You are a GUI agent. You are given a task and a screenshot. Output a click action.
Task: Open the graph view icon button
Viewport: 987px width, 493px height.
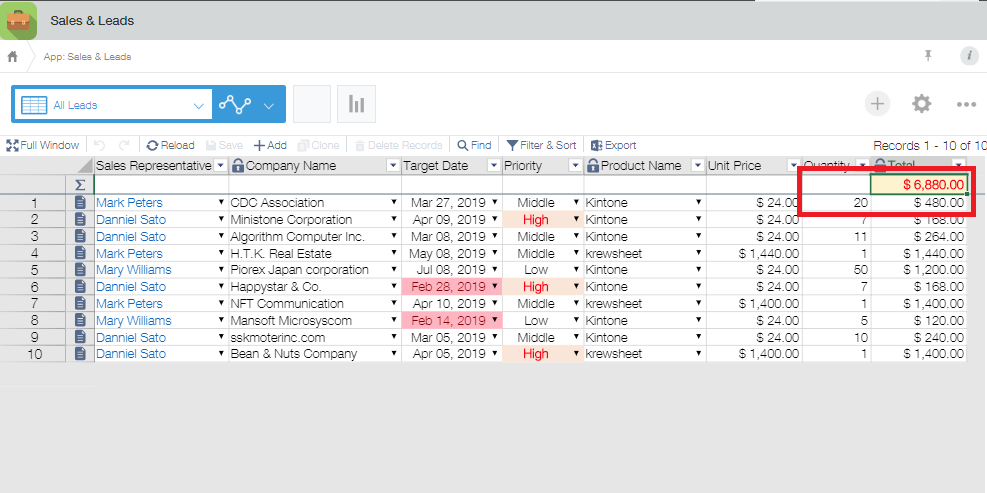click(x=236, y=105)
